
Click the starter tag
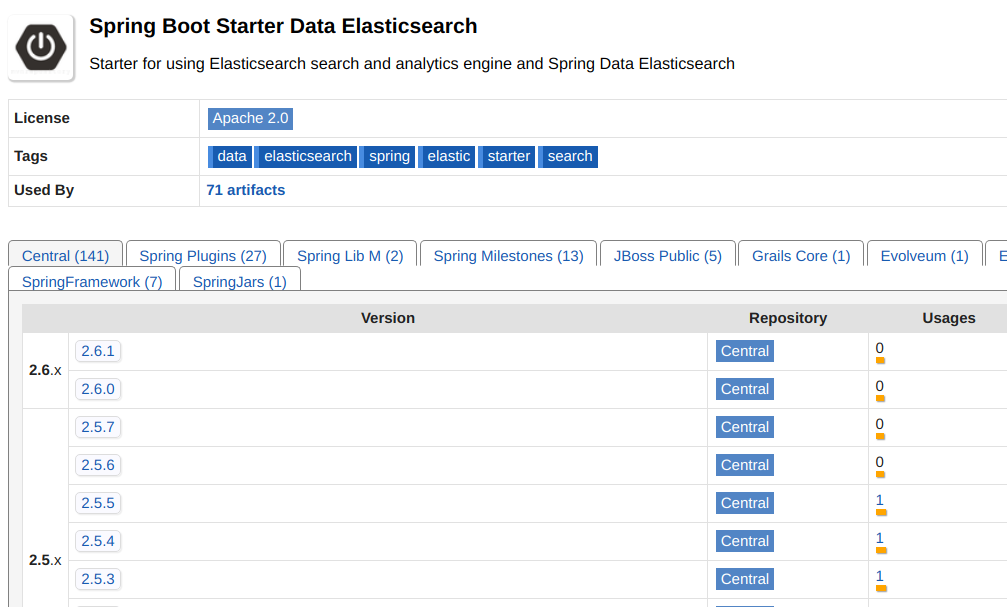click(508, 156)
